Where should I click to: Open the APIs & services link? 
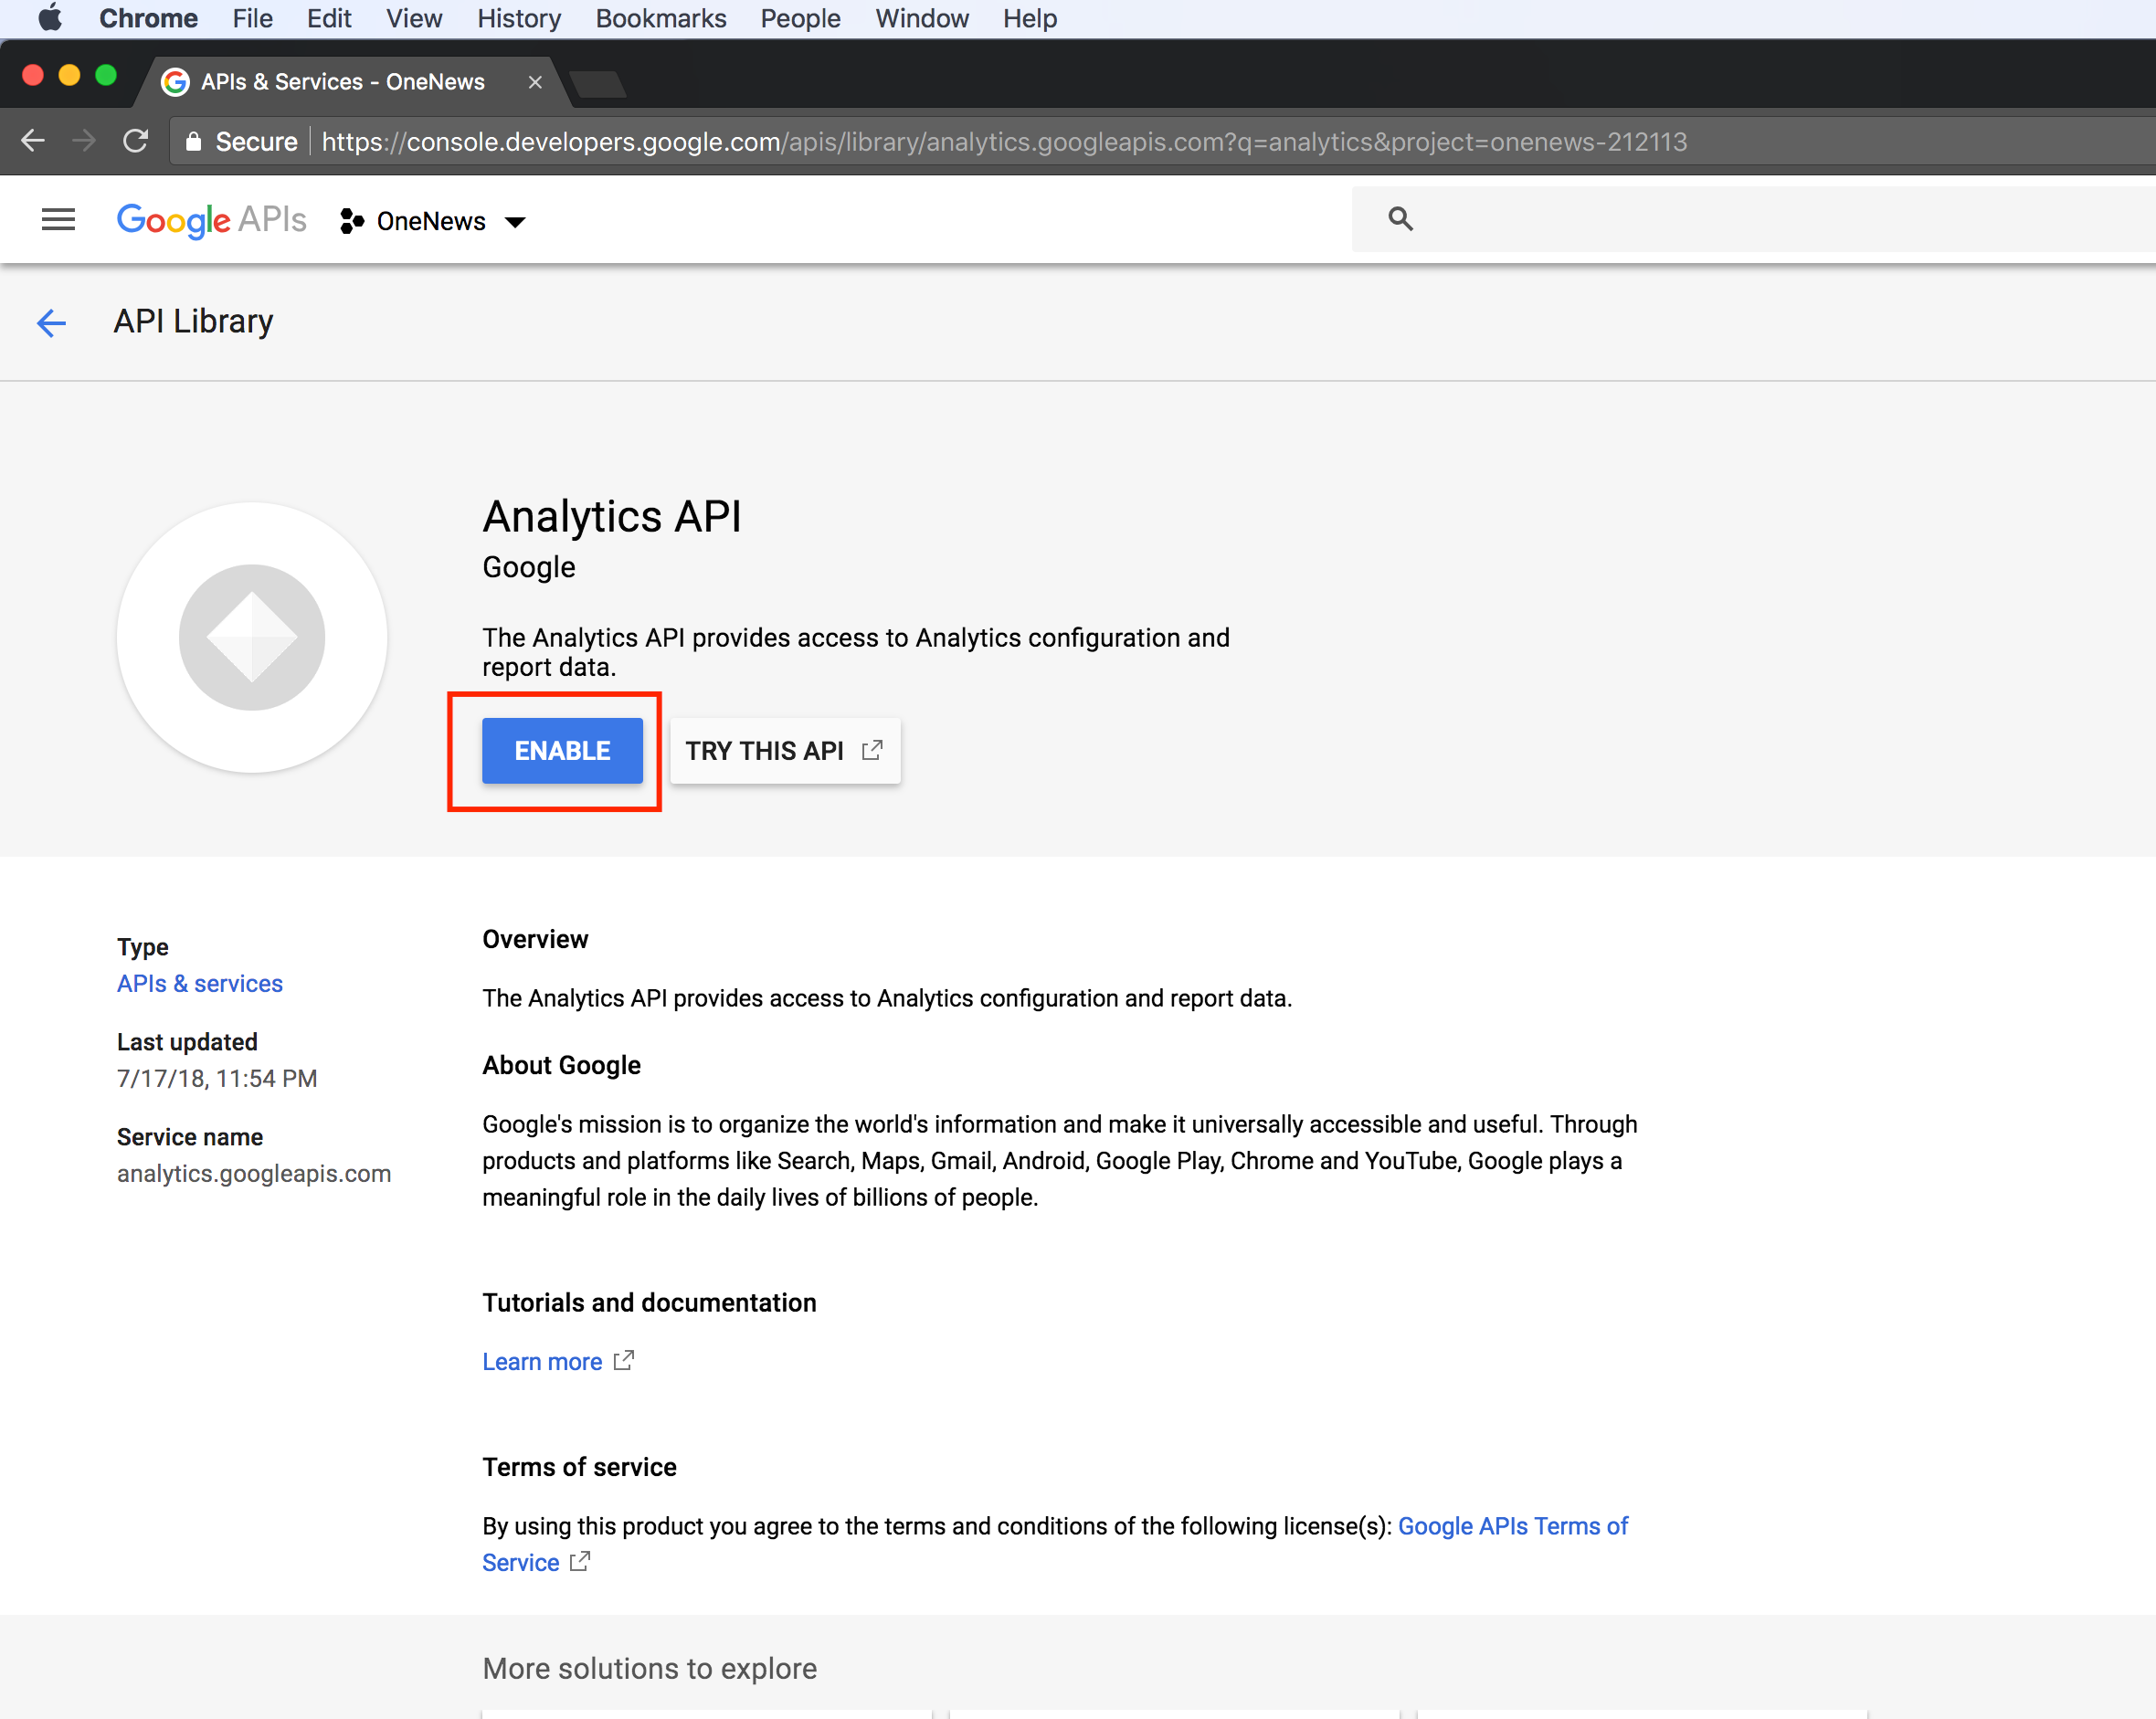[200, 983]
